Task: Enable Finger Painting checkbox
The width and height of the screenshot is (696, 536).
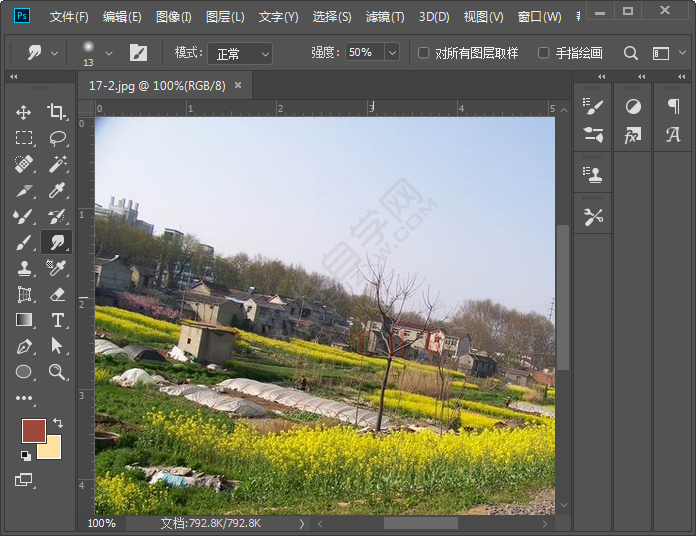Action: pyautogui.click(x=543, y=53)
